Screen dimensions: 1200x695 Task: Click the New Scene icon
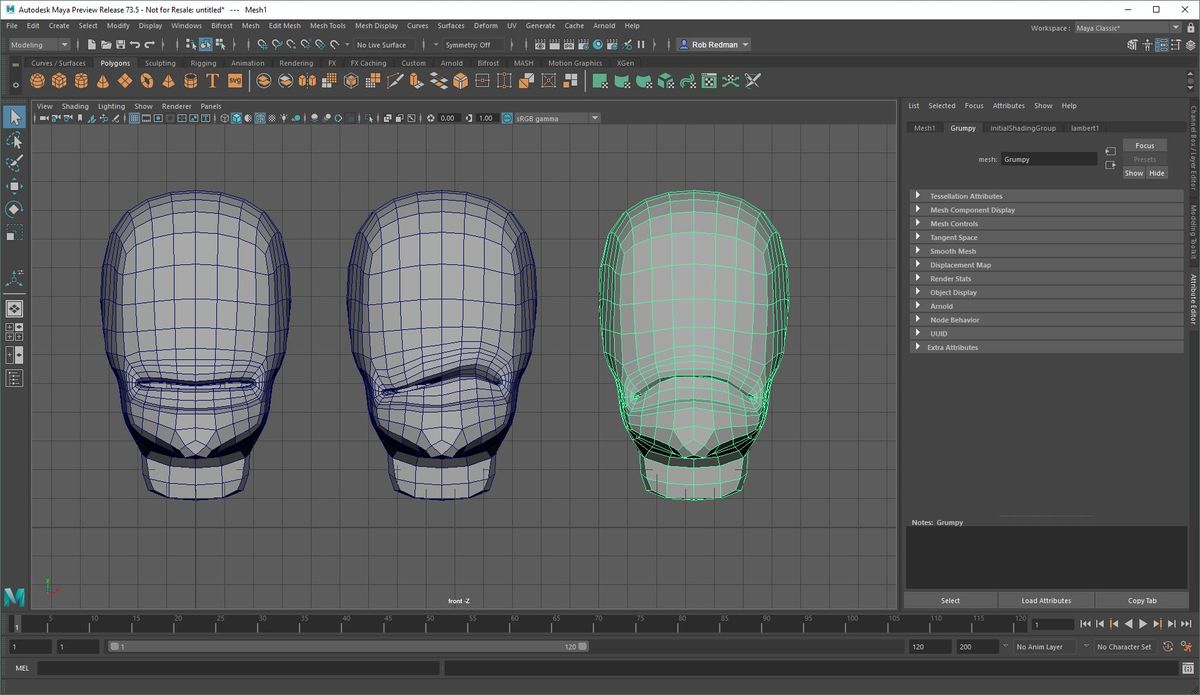point(92,44)
